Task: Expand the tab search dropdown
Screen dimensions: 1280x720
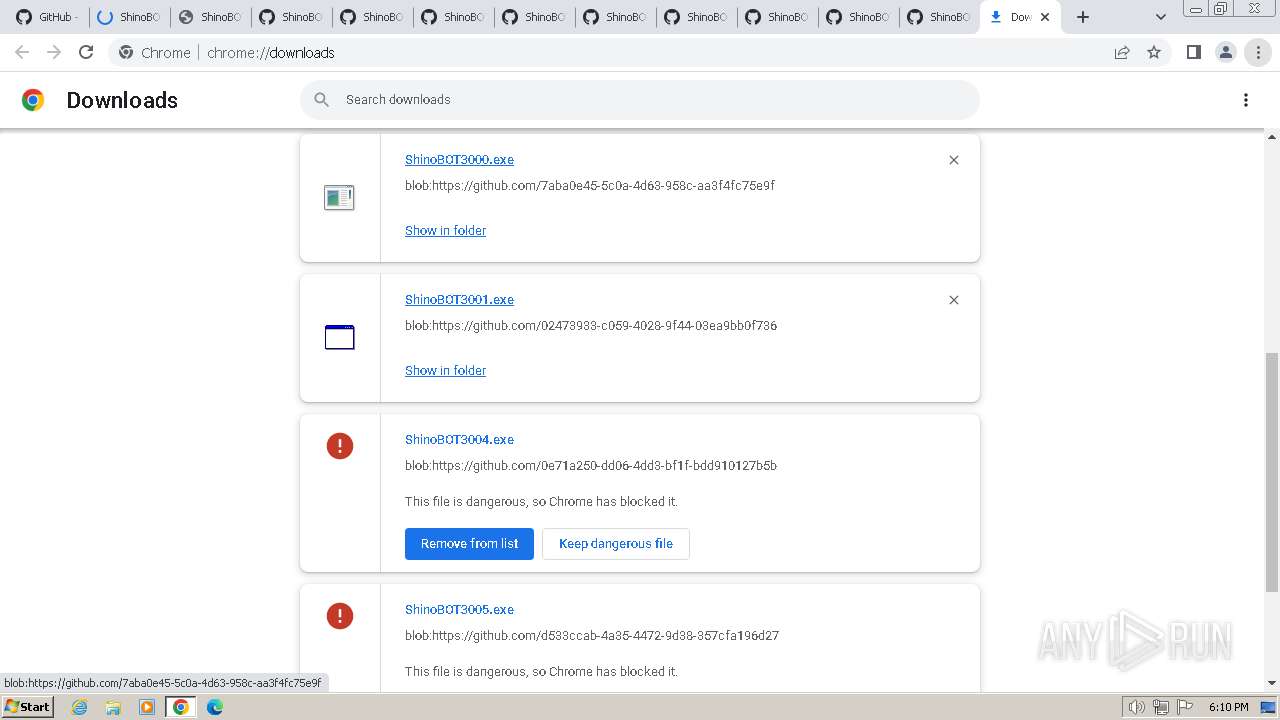Action: point(1160,17)
